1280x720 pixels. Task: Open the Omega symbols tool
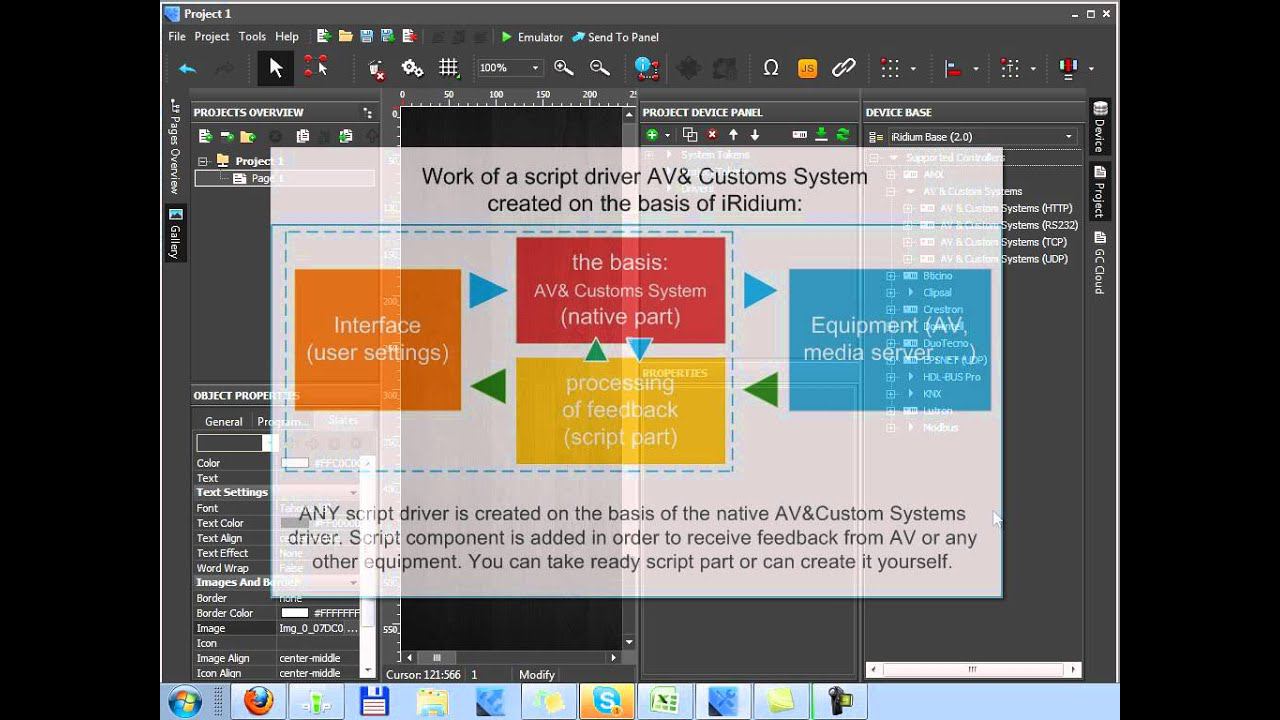coord(771,68)
